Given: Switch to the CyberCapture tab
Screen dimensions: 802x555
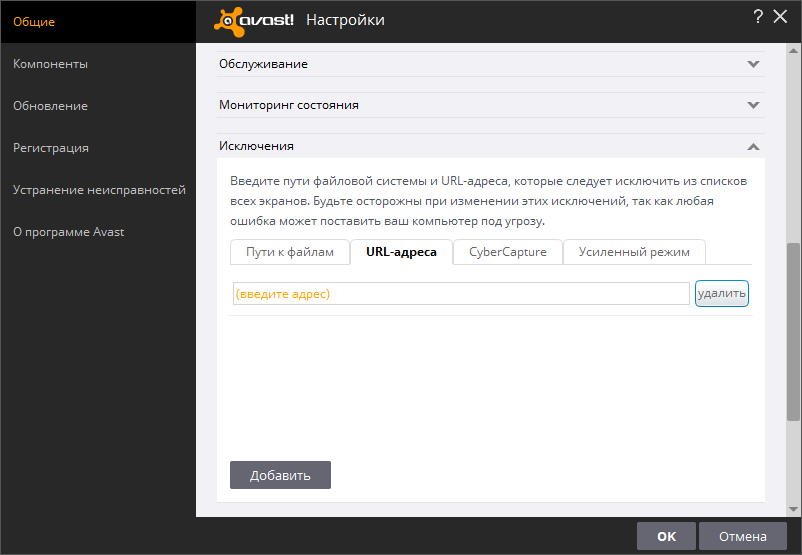Looking at the screenshot, I should click(x=508, y=252).
